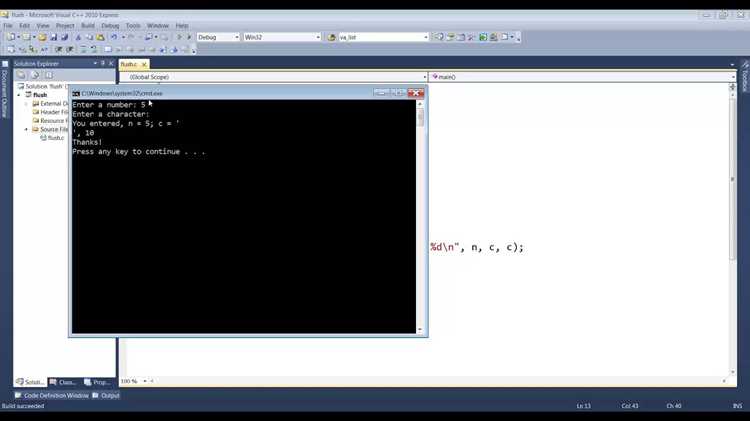The image size is (750, 421).
Task: Click the Navigate Backward icon
Action: [149, 37]
